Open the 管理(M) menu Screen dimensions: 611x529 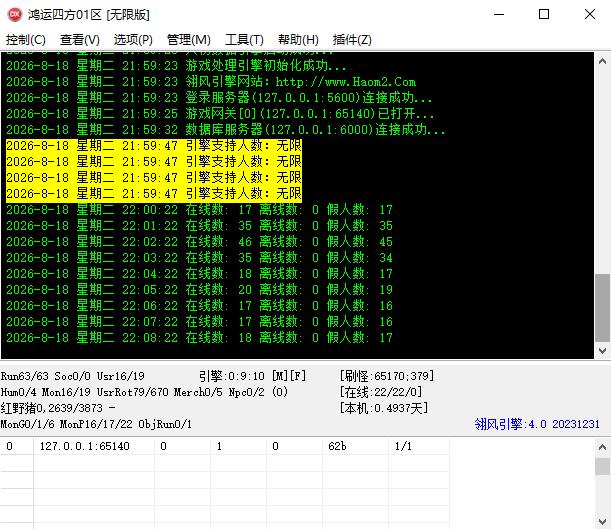pos(189,40)
